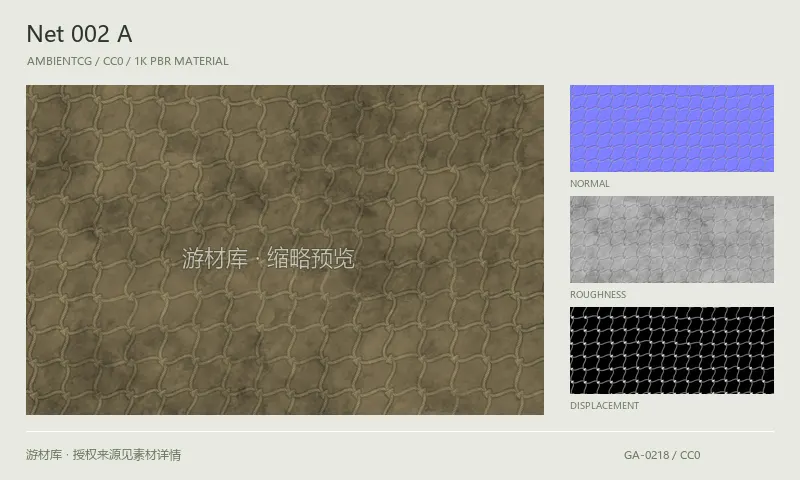Click the 'Net 002 A' title
Screen dimensions: 800x480
80,34
